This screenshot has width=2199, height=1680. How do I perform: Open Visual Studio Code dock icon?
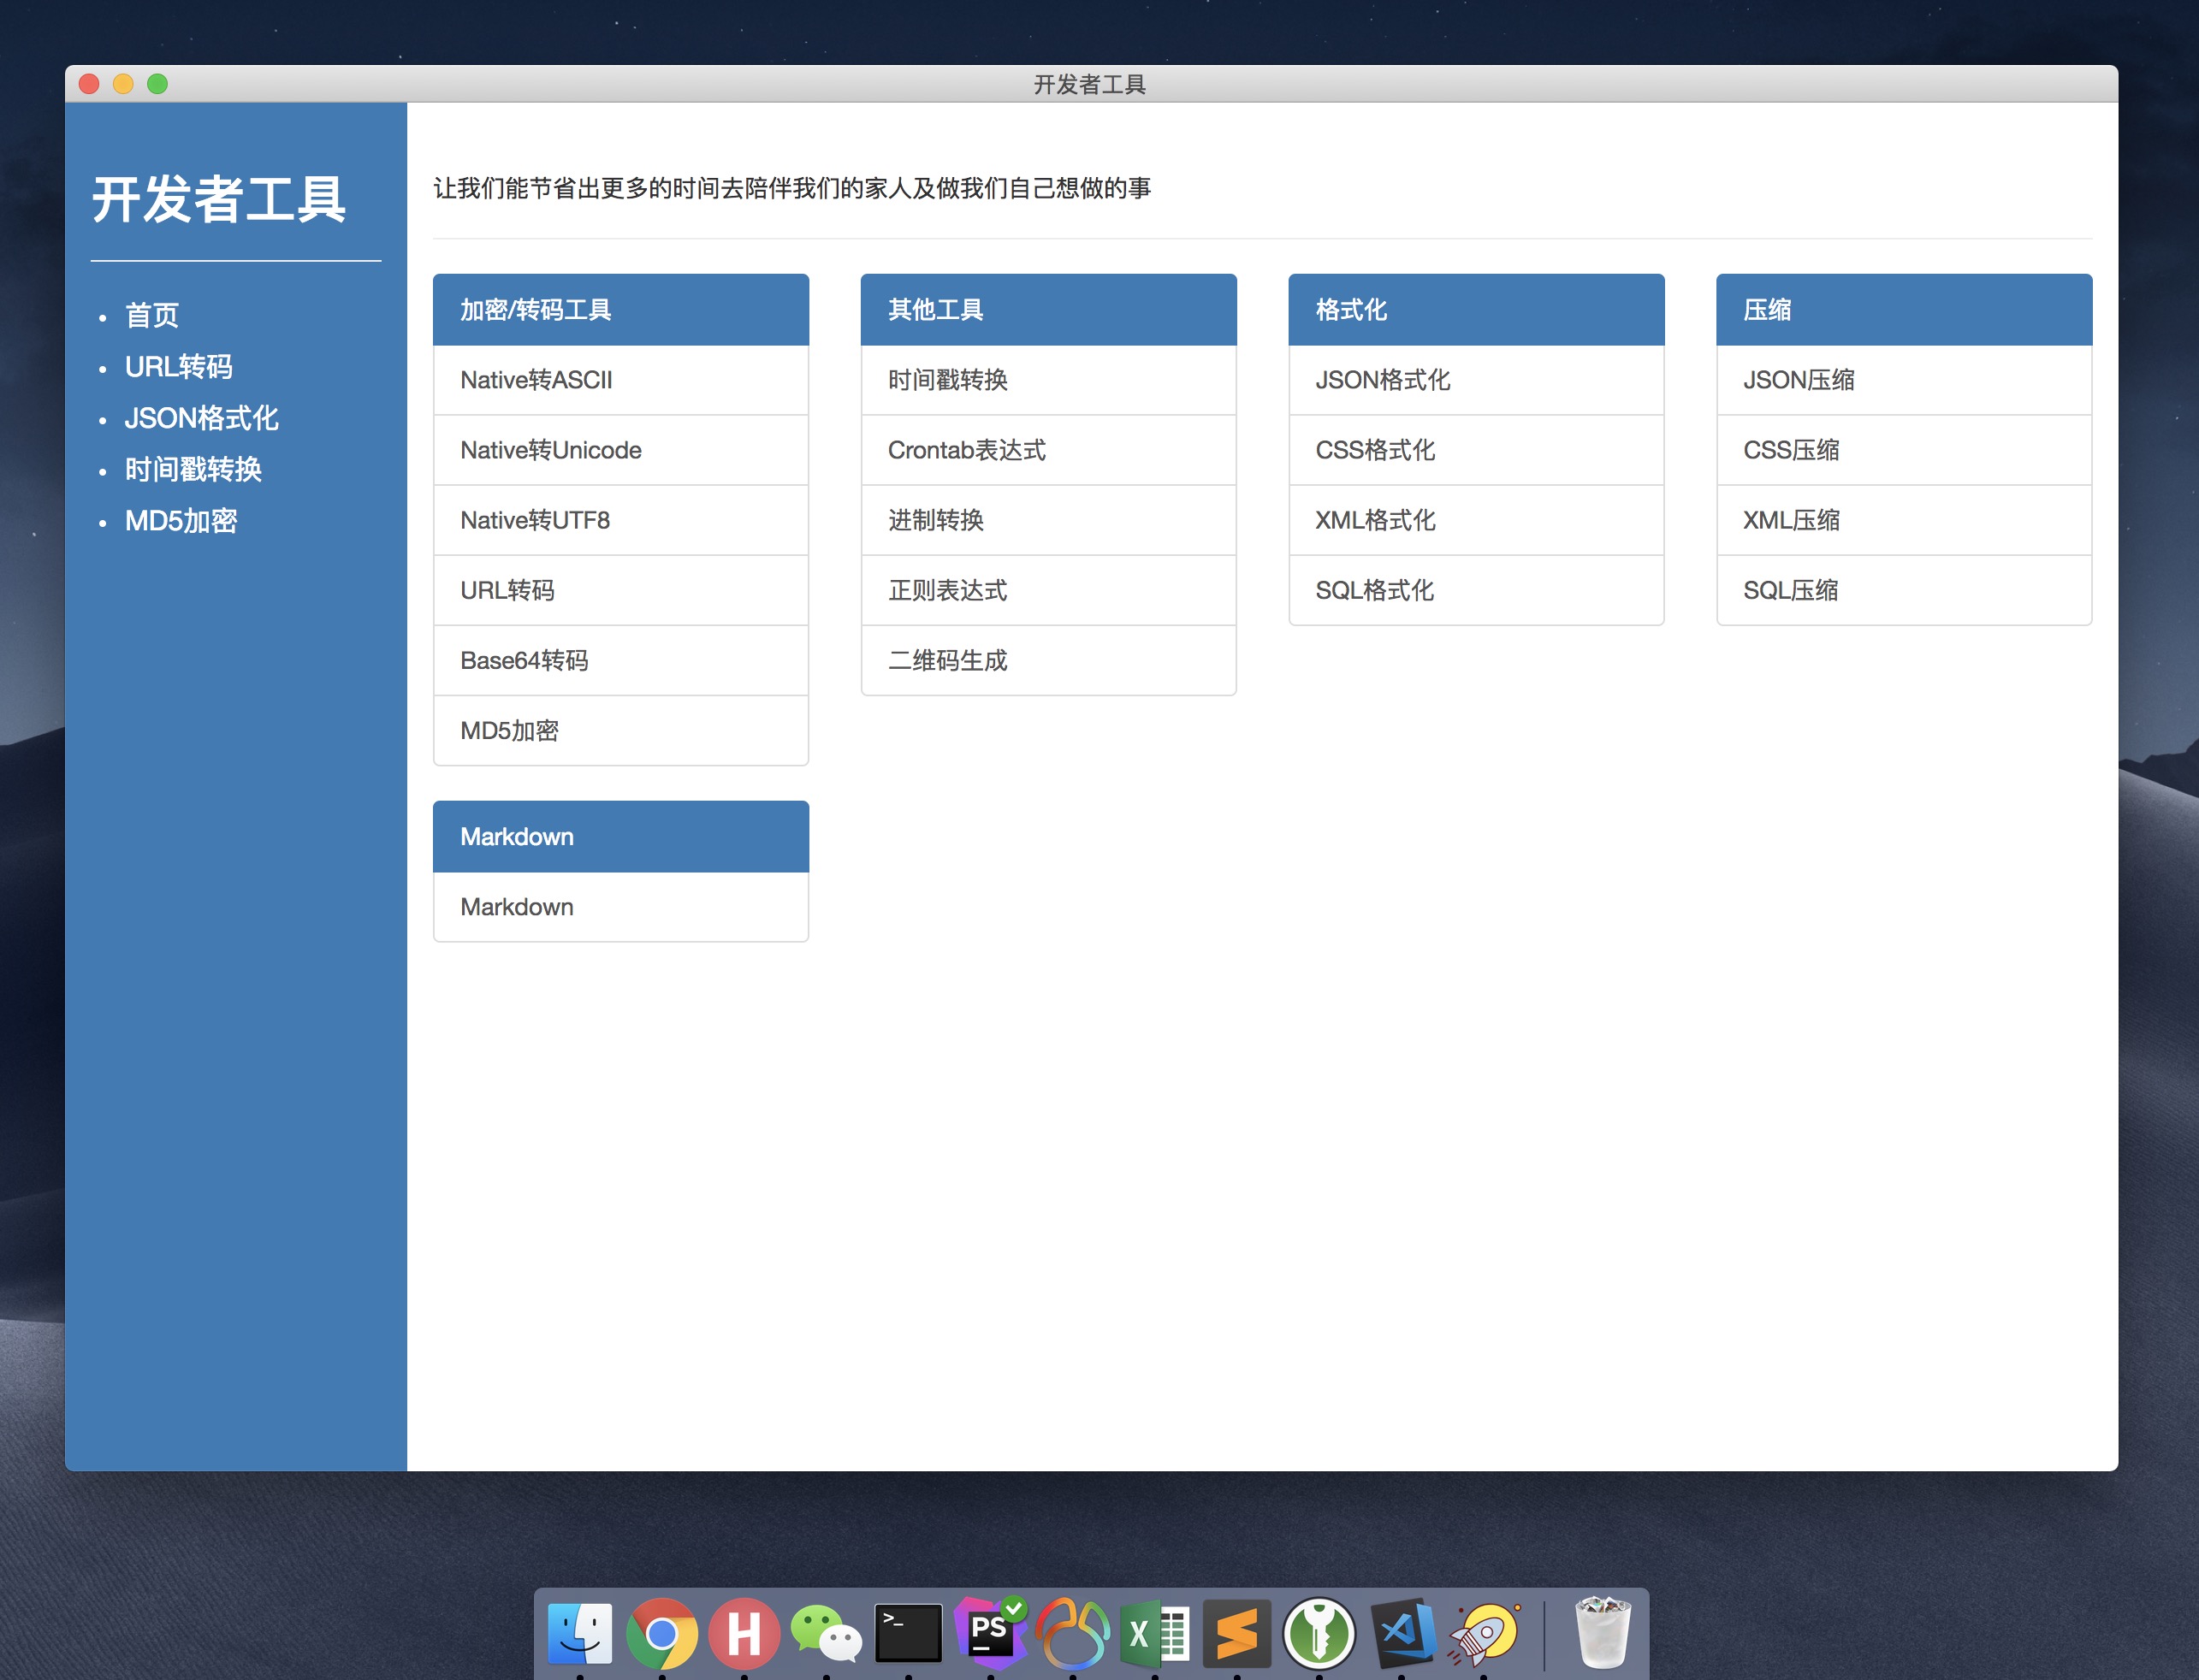(1402, 1634)
